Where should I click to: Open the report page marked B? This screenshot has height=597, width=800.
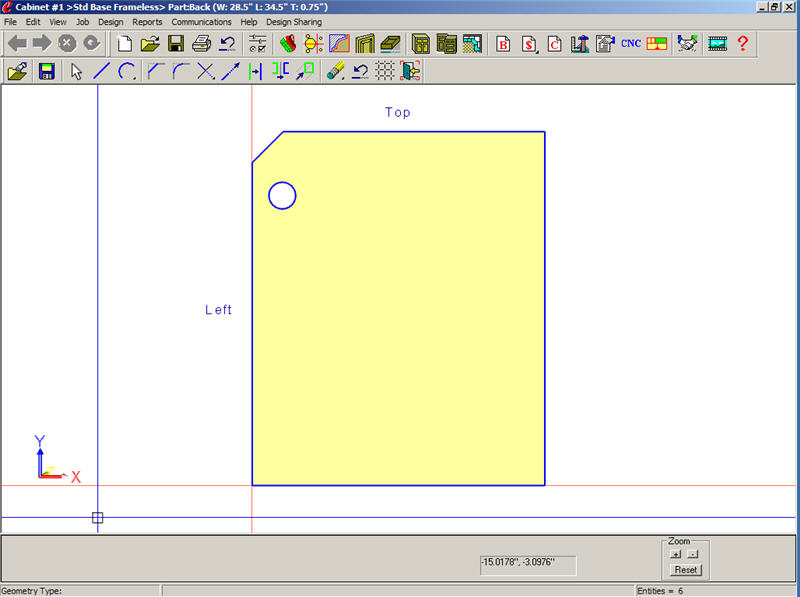pos(503,43)
